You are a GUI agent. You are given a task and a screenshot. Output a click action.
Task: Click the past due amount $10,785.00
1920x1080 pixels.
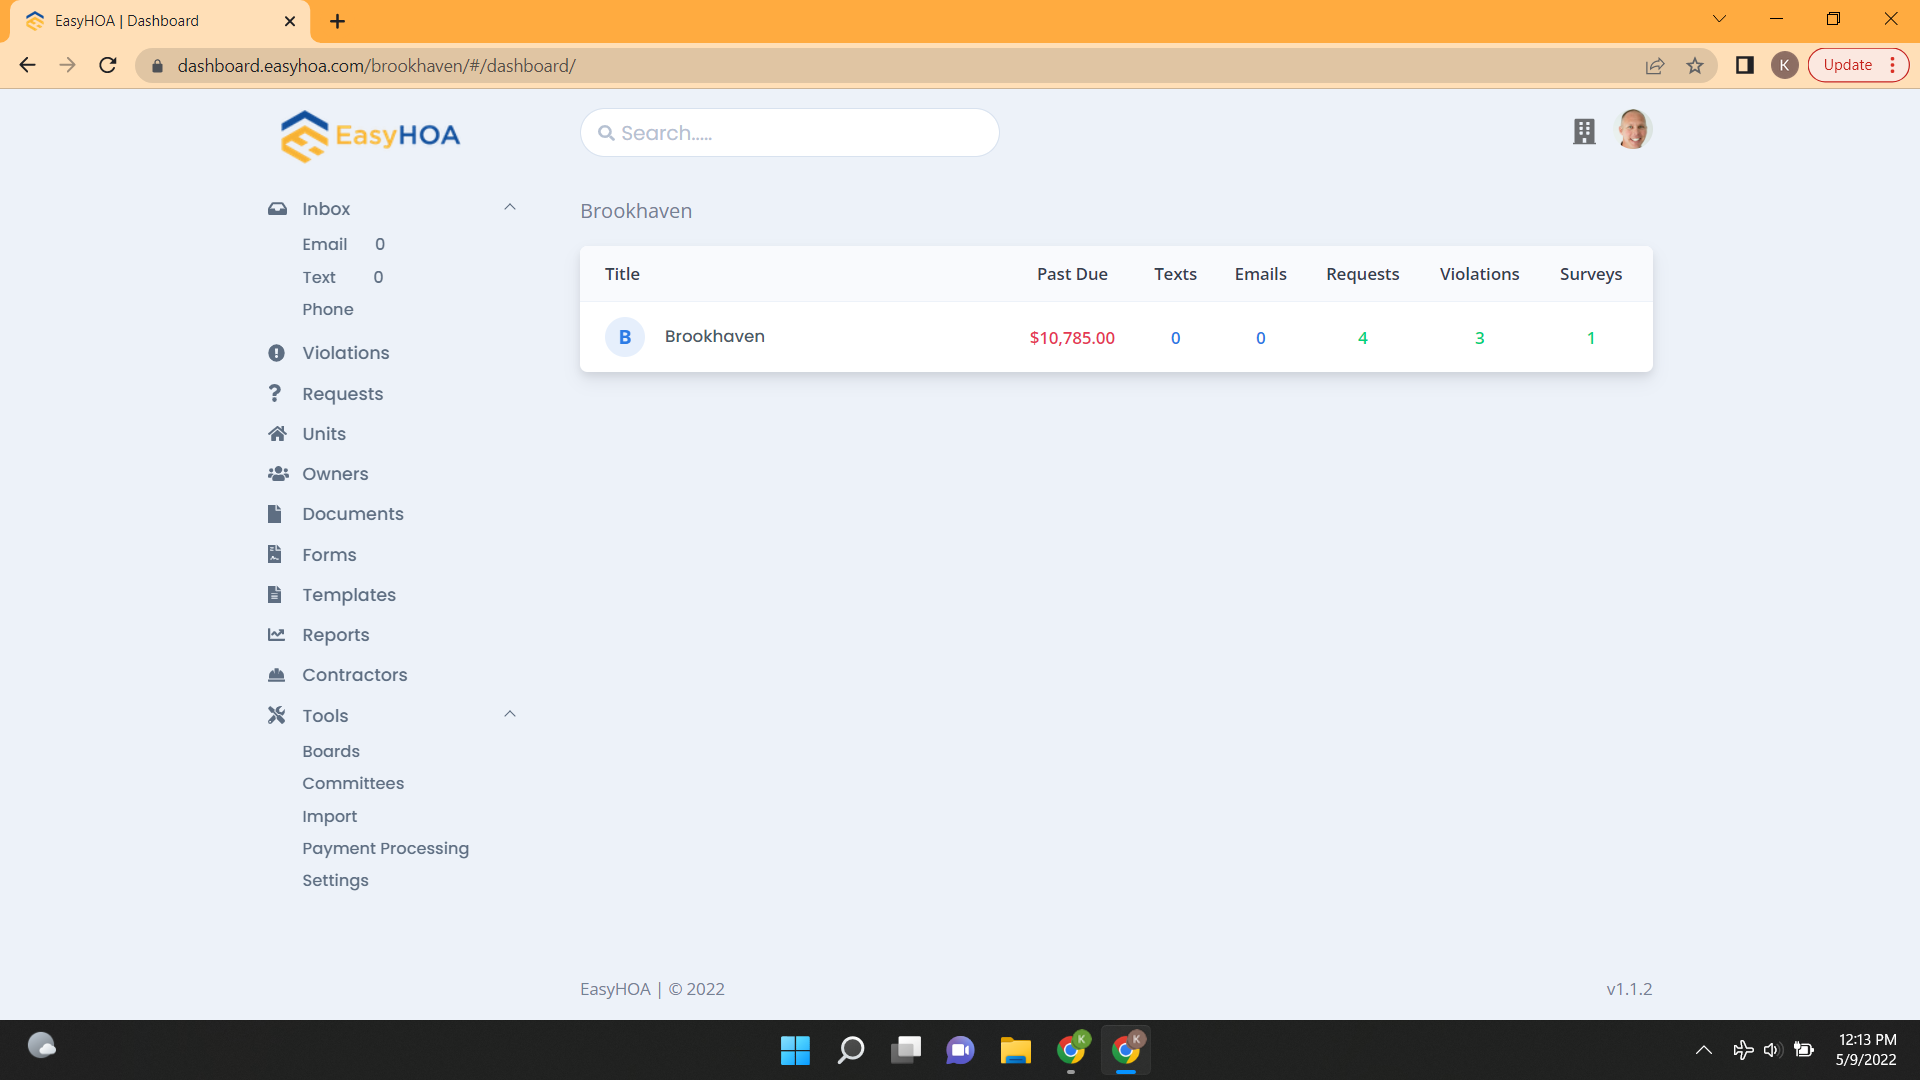(1072, 338)
